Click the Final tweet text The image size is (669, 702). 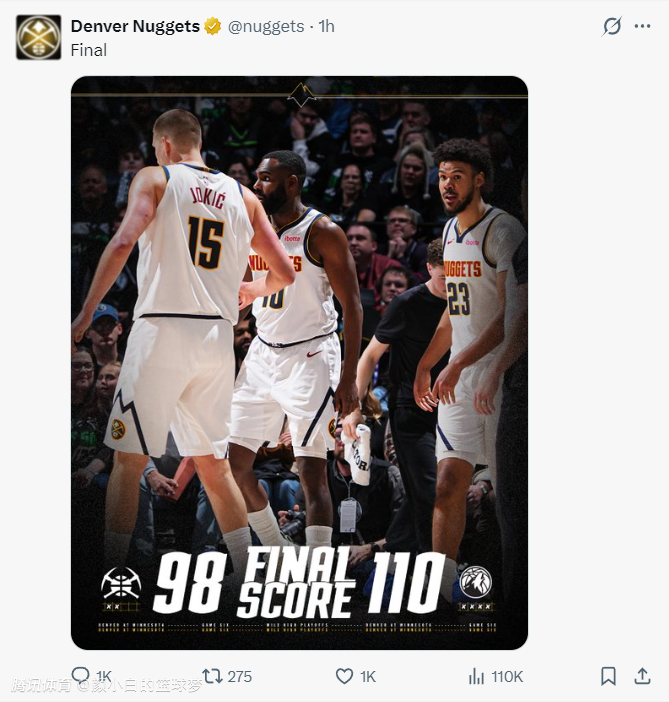[89, 50]
